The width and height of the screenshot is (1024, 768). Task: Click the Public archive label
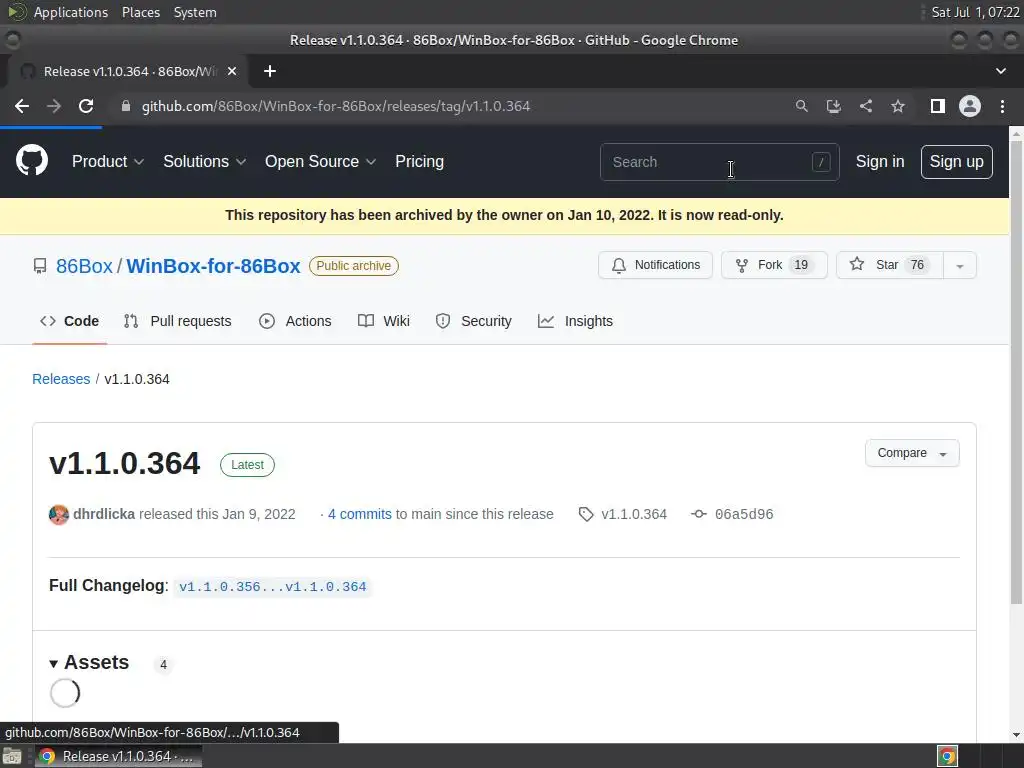(x=353, y=266)
